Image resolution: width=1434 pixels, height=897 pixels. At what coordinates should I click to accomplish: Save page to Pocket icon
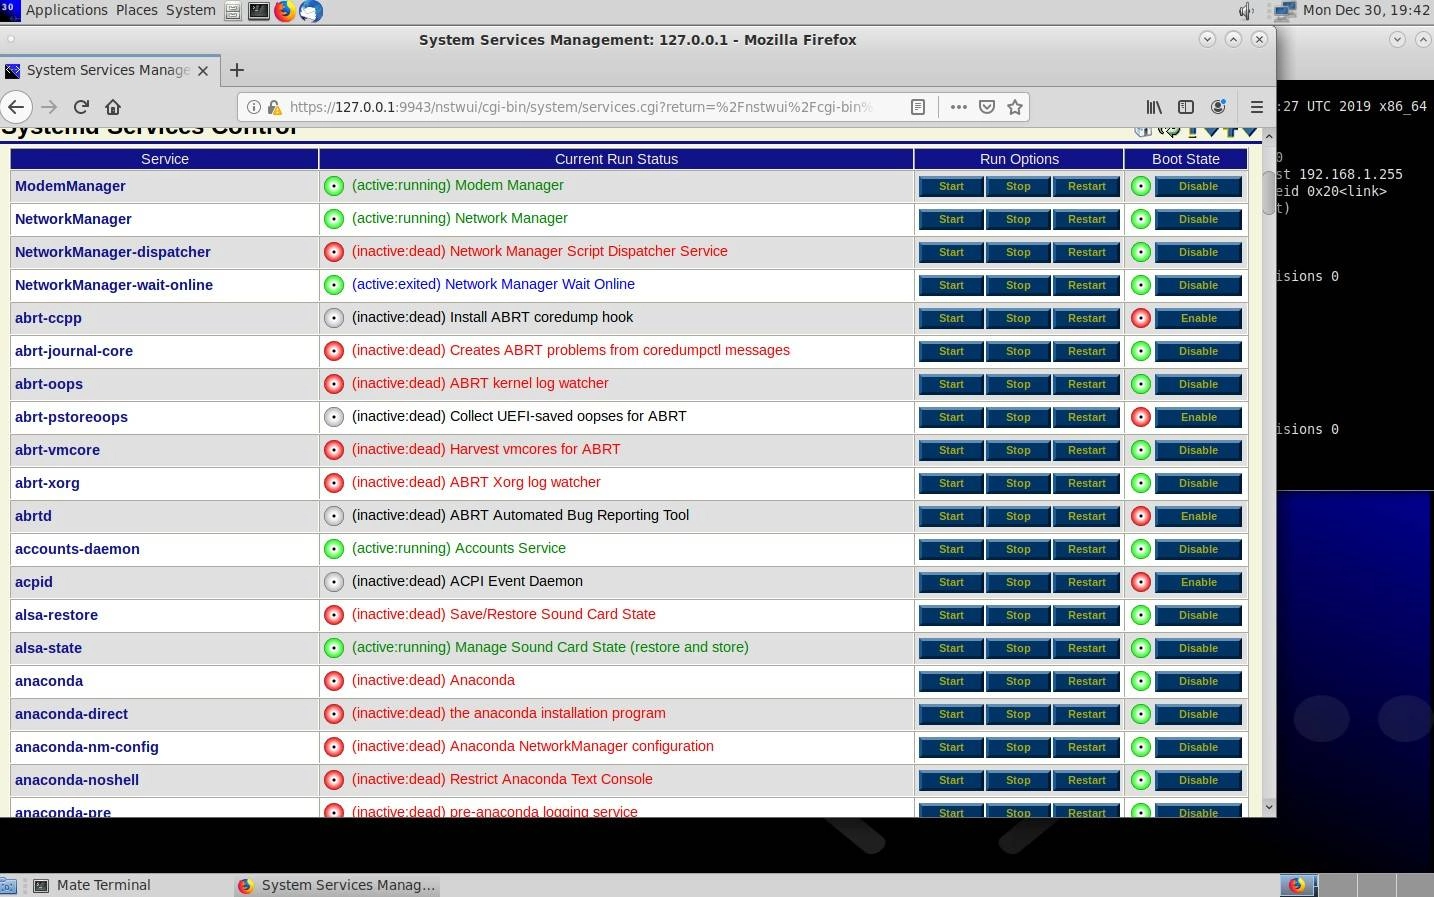(987, 107)
